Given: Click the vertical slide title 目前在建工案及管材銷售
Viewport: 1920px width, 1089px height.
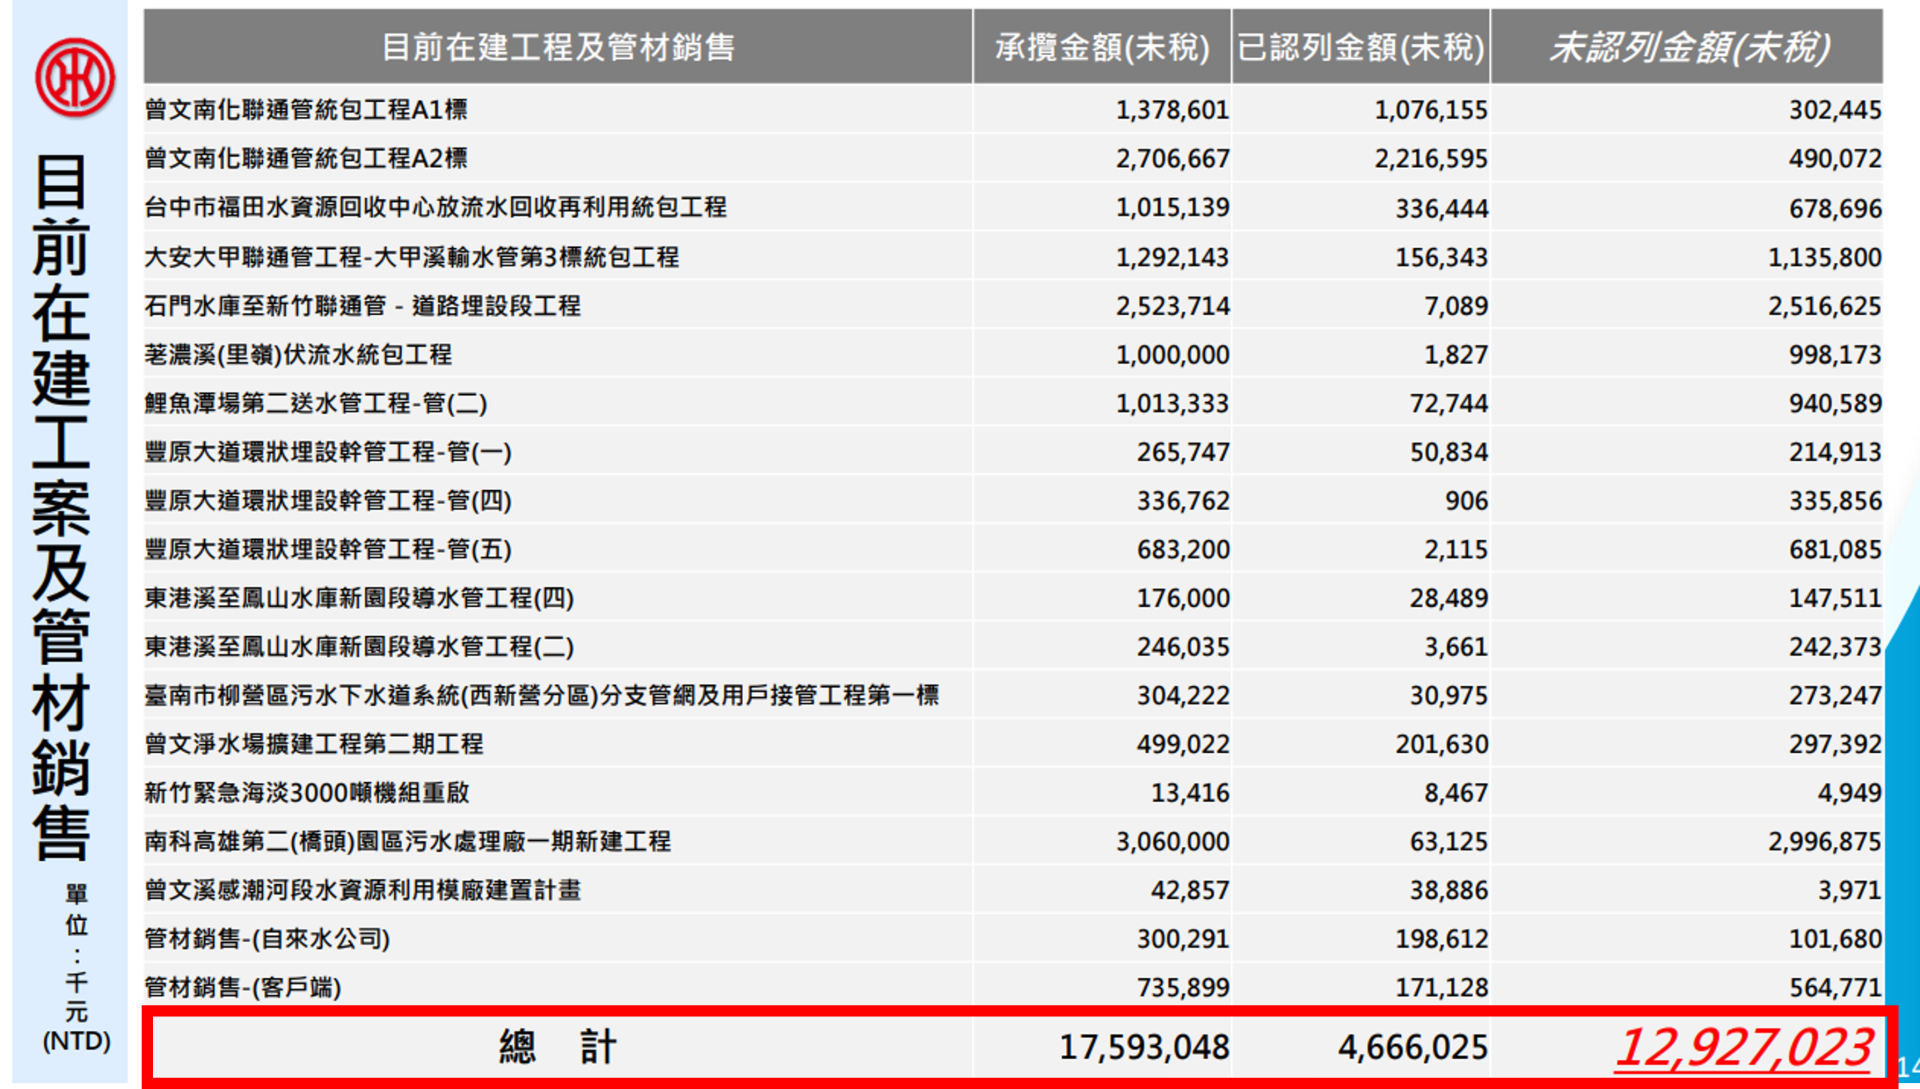Looking at the screenshot, I should click(61, 507).
